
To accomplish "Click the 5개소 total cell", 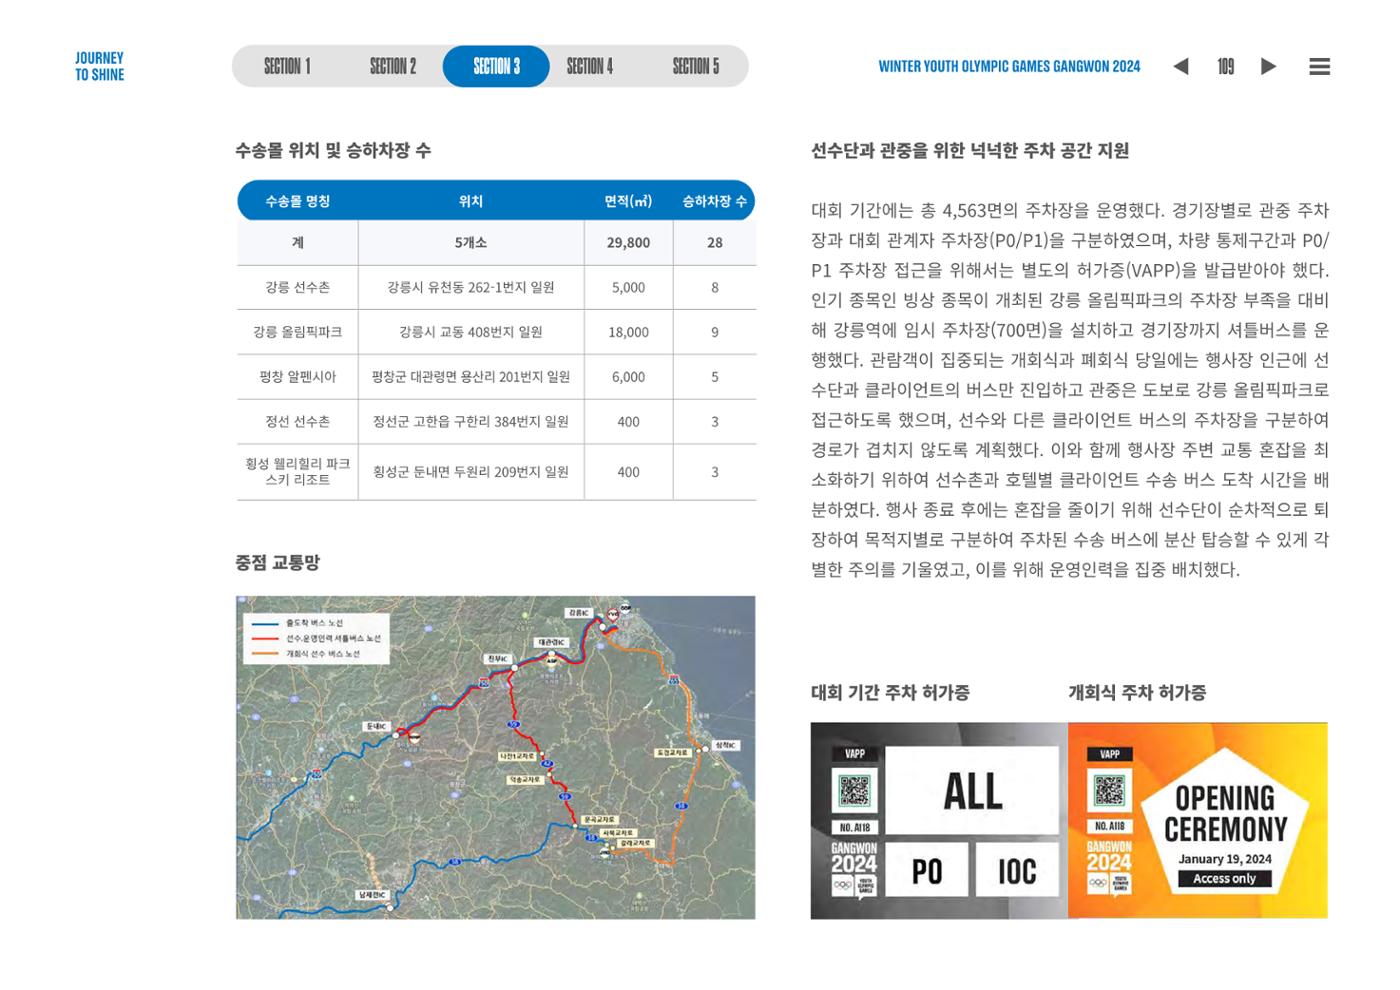I will coord(471,243).
